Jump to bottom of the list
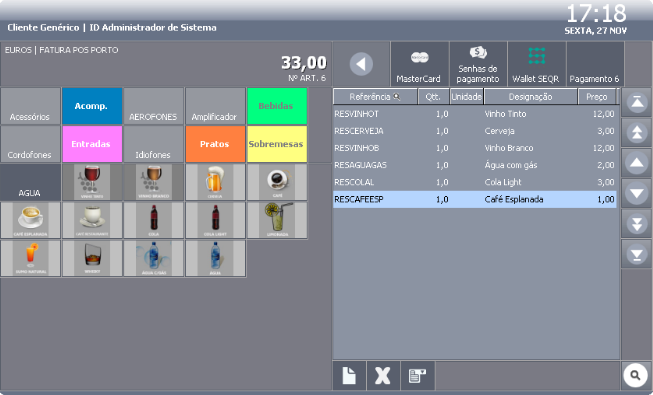This screenshot has width=653, height=395. (637, 254)
